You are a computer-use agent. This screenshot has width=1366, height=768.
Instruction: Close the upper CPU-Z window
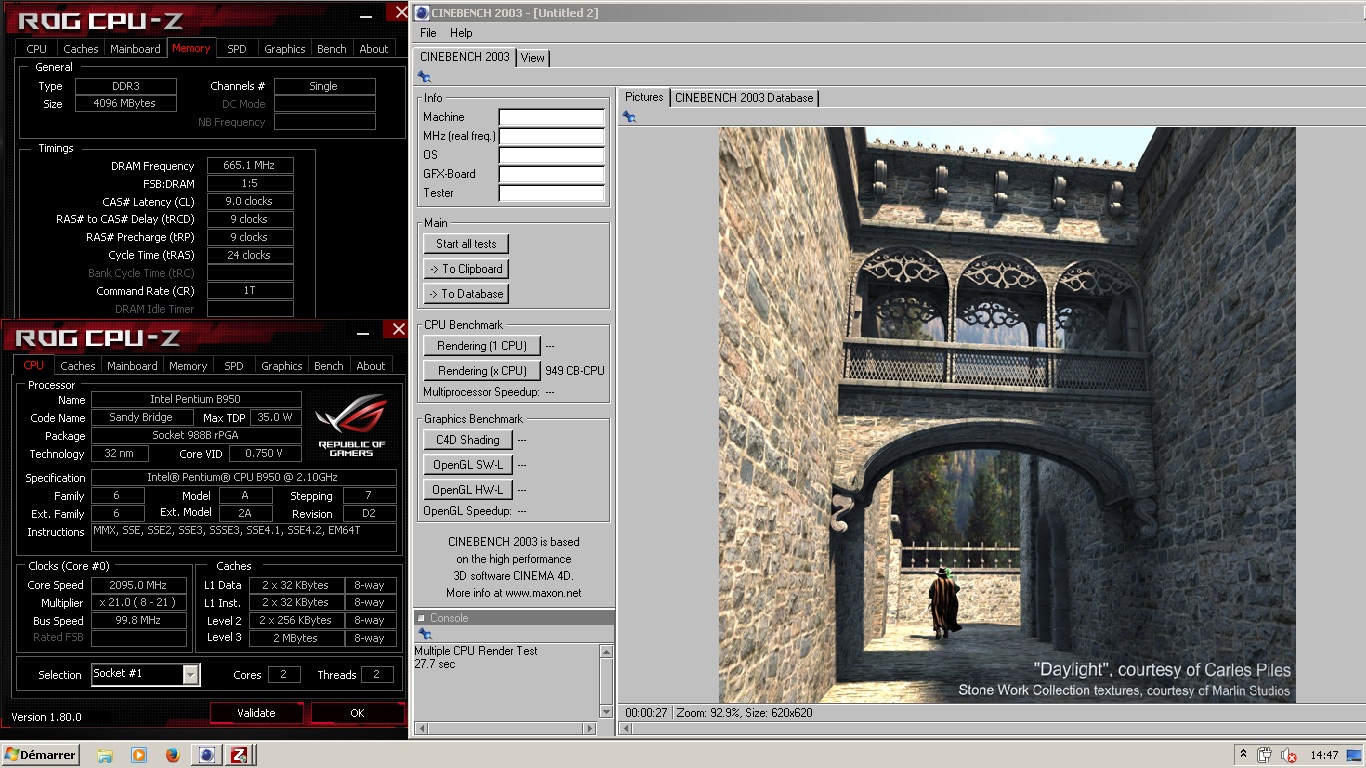click(401, 12)
